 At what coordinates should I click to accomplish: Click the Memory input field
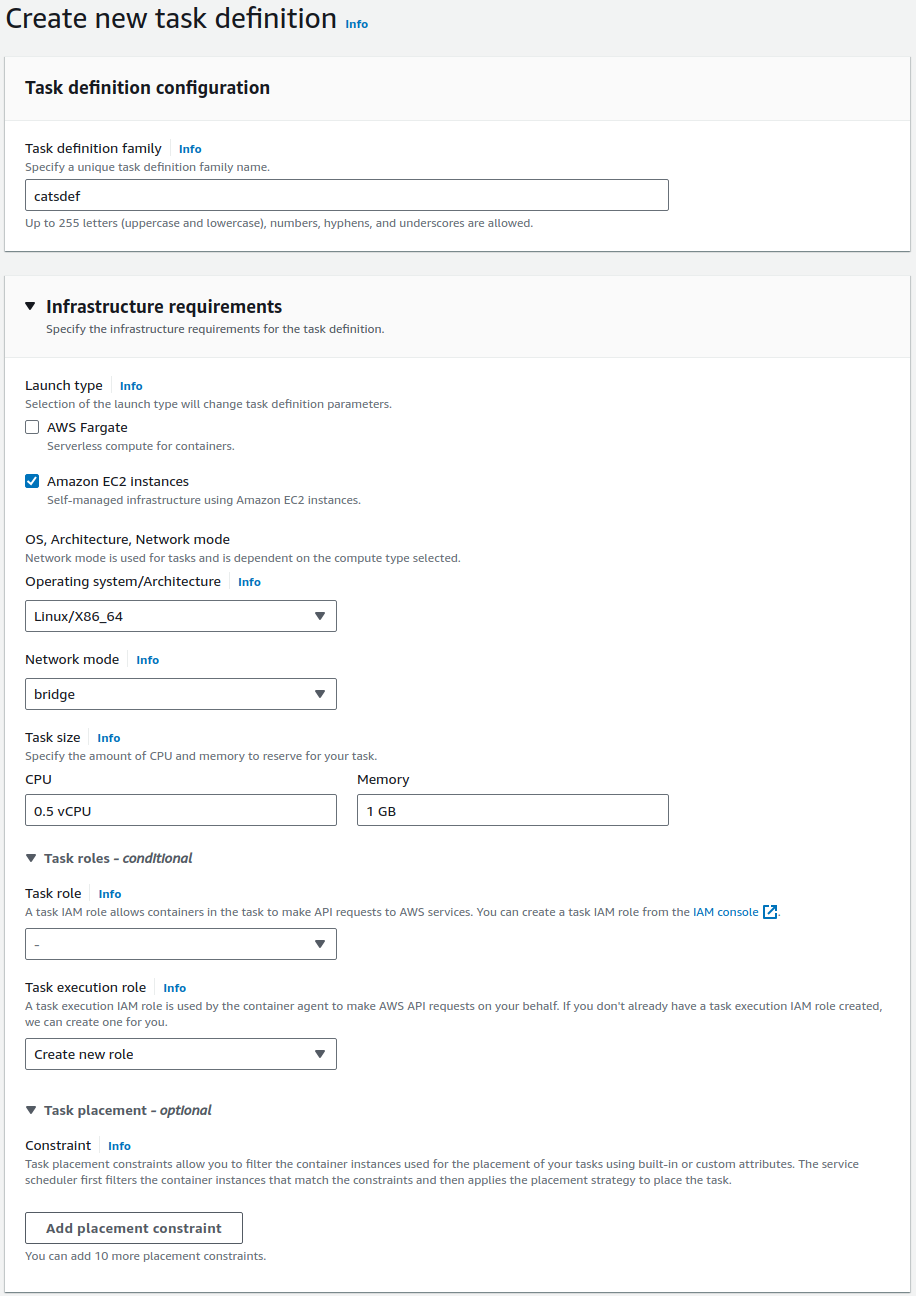(x=512, y=811)
